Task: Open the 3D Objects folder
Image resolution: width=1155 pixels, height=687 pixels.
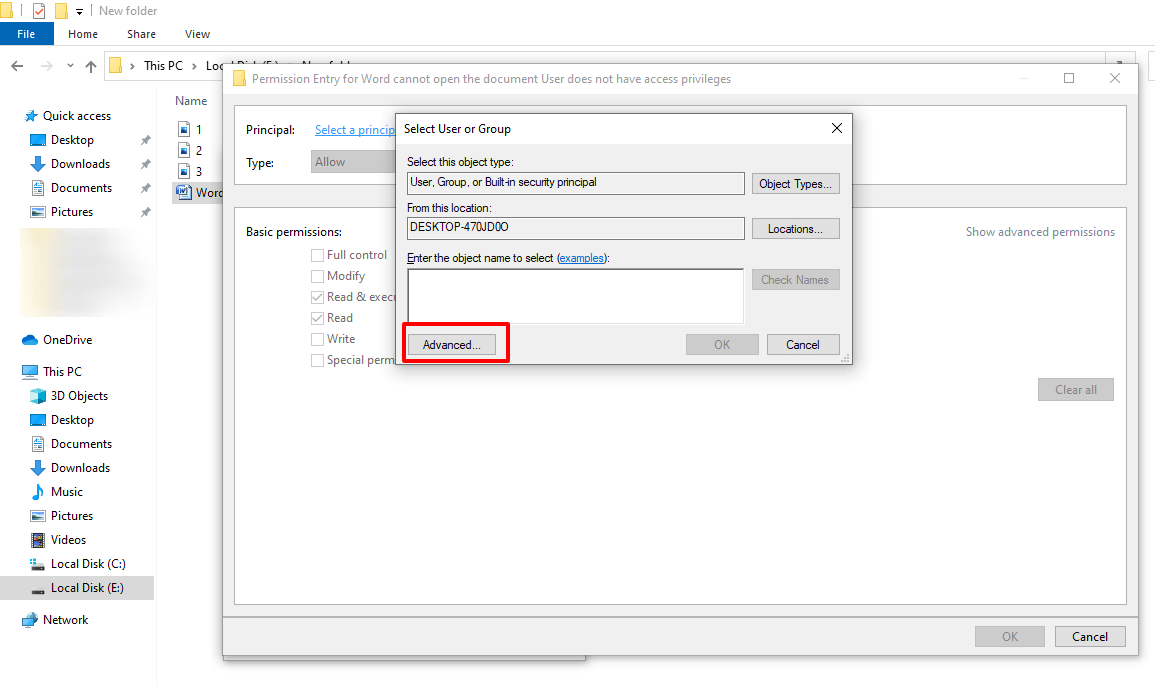Action: tap(79, 395)
